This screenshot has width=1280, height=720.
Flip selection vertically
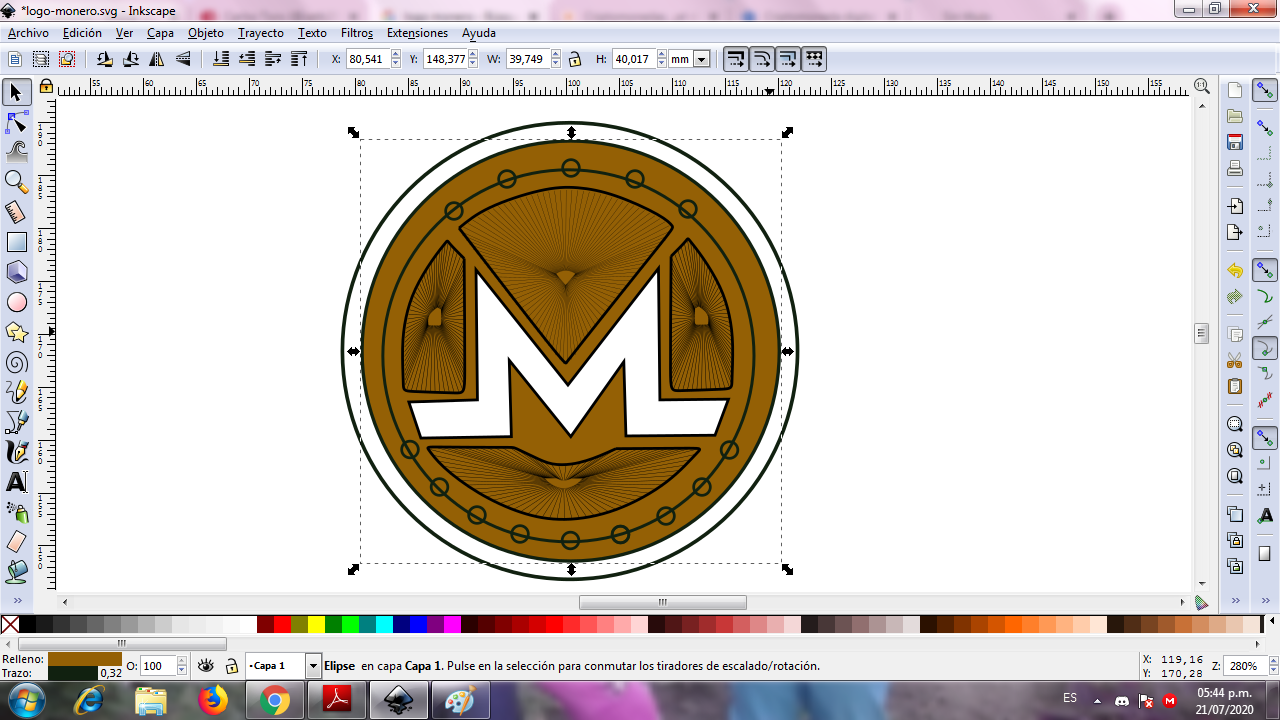coord(183,59)
